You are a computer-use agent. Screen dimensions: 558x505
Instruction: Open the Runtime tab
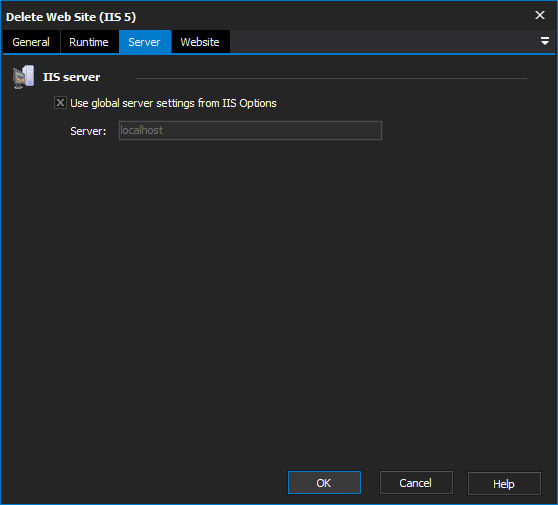pos(89,42)
